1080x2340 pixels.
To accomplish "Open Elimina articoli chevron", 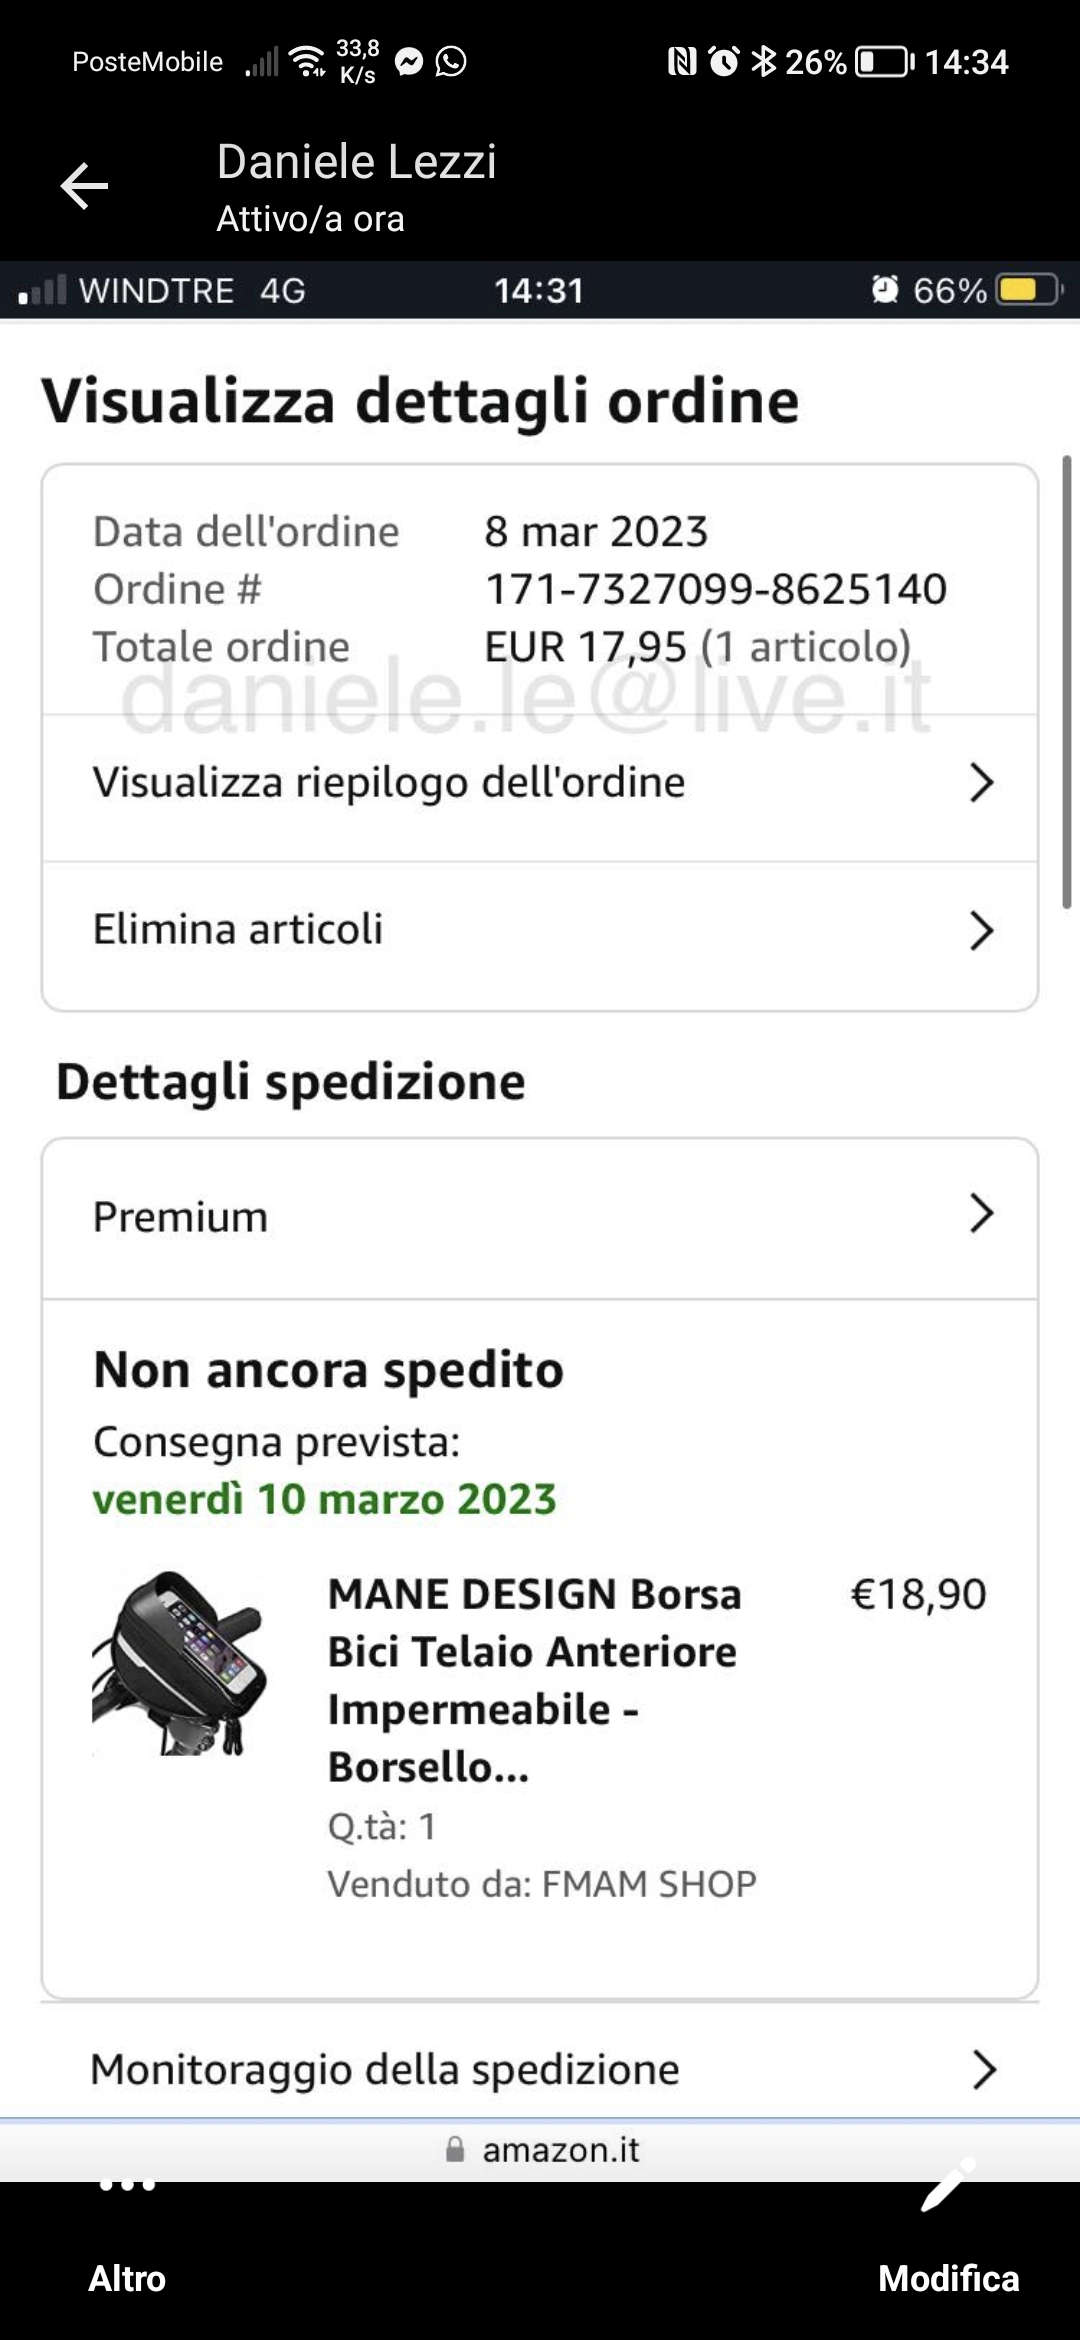I will pos(982,930).
